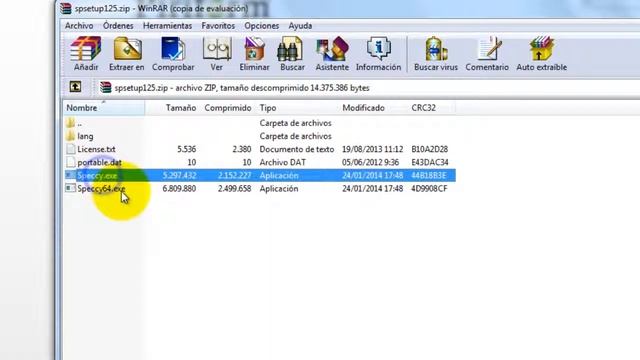Select the Speccy64.exe file name
The image size is (640, 360).
tap(101, 189)
